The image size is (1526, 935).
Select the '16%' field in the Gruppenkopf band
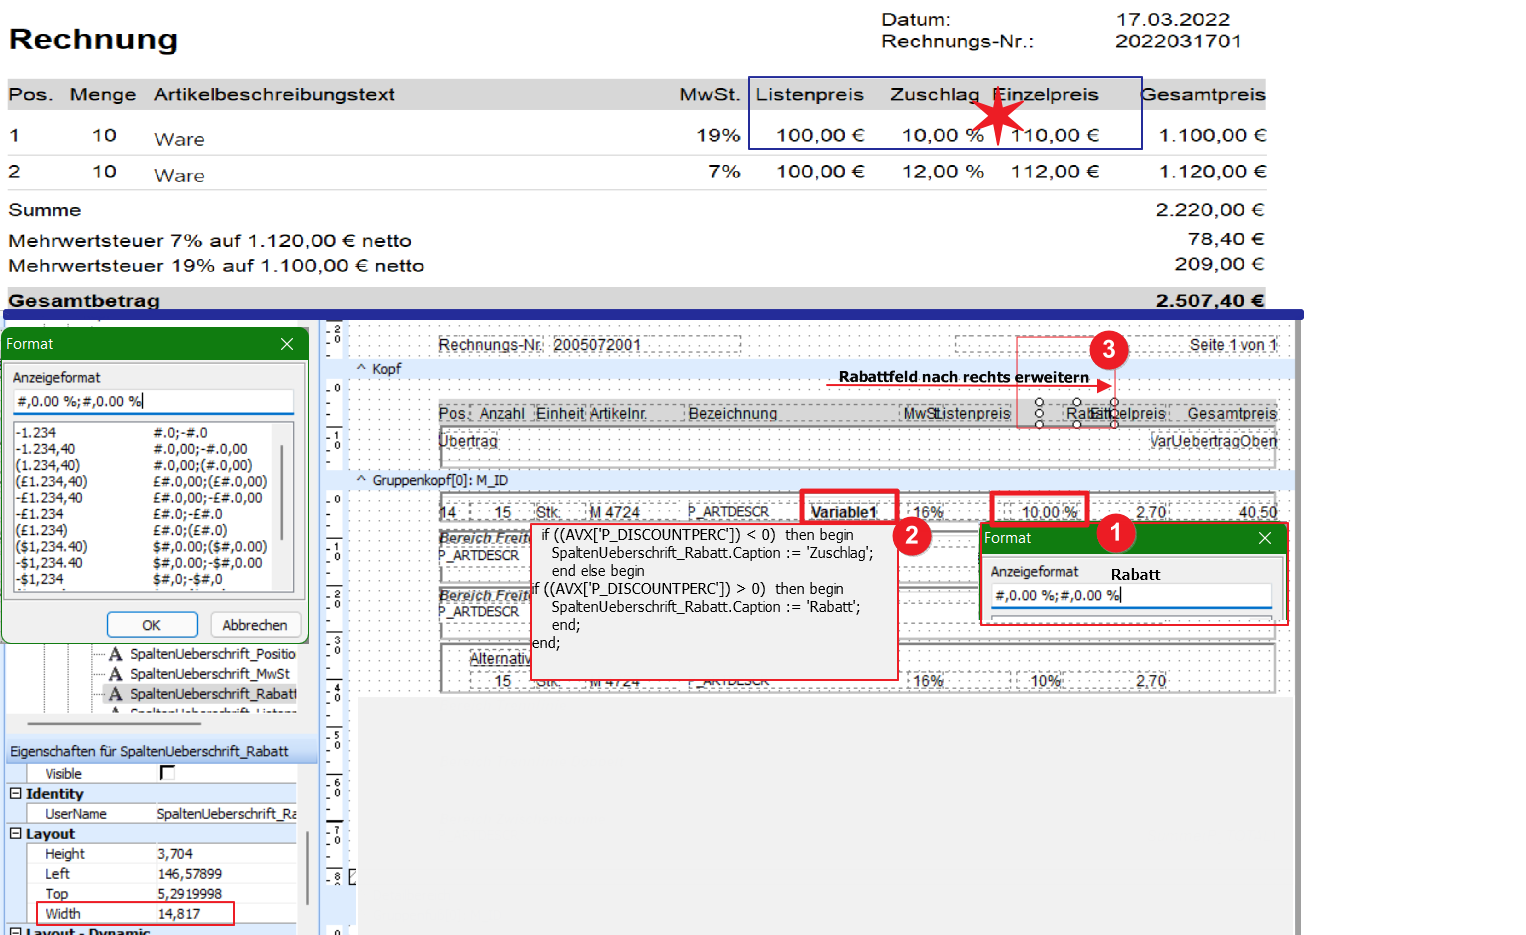928,512
